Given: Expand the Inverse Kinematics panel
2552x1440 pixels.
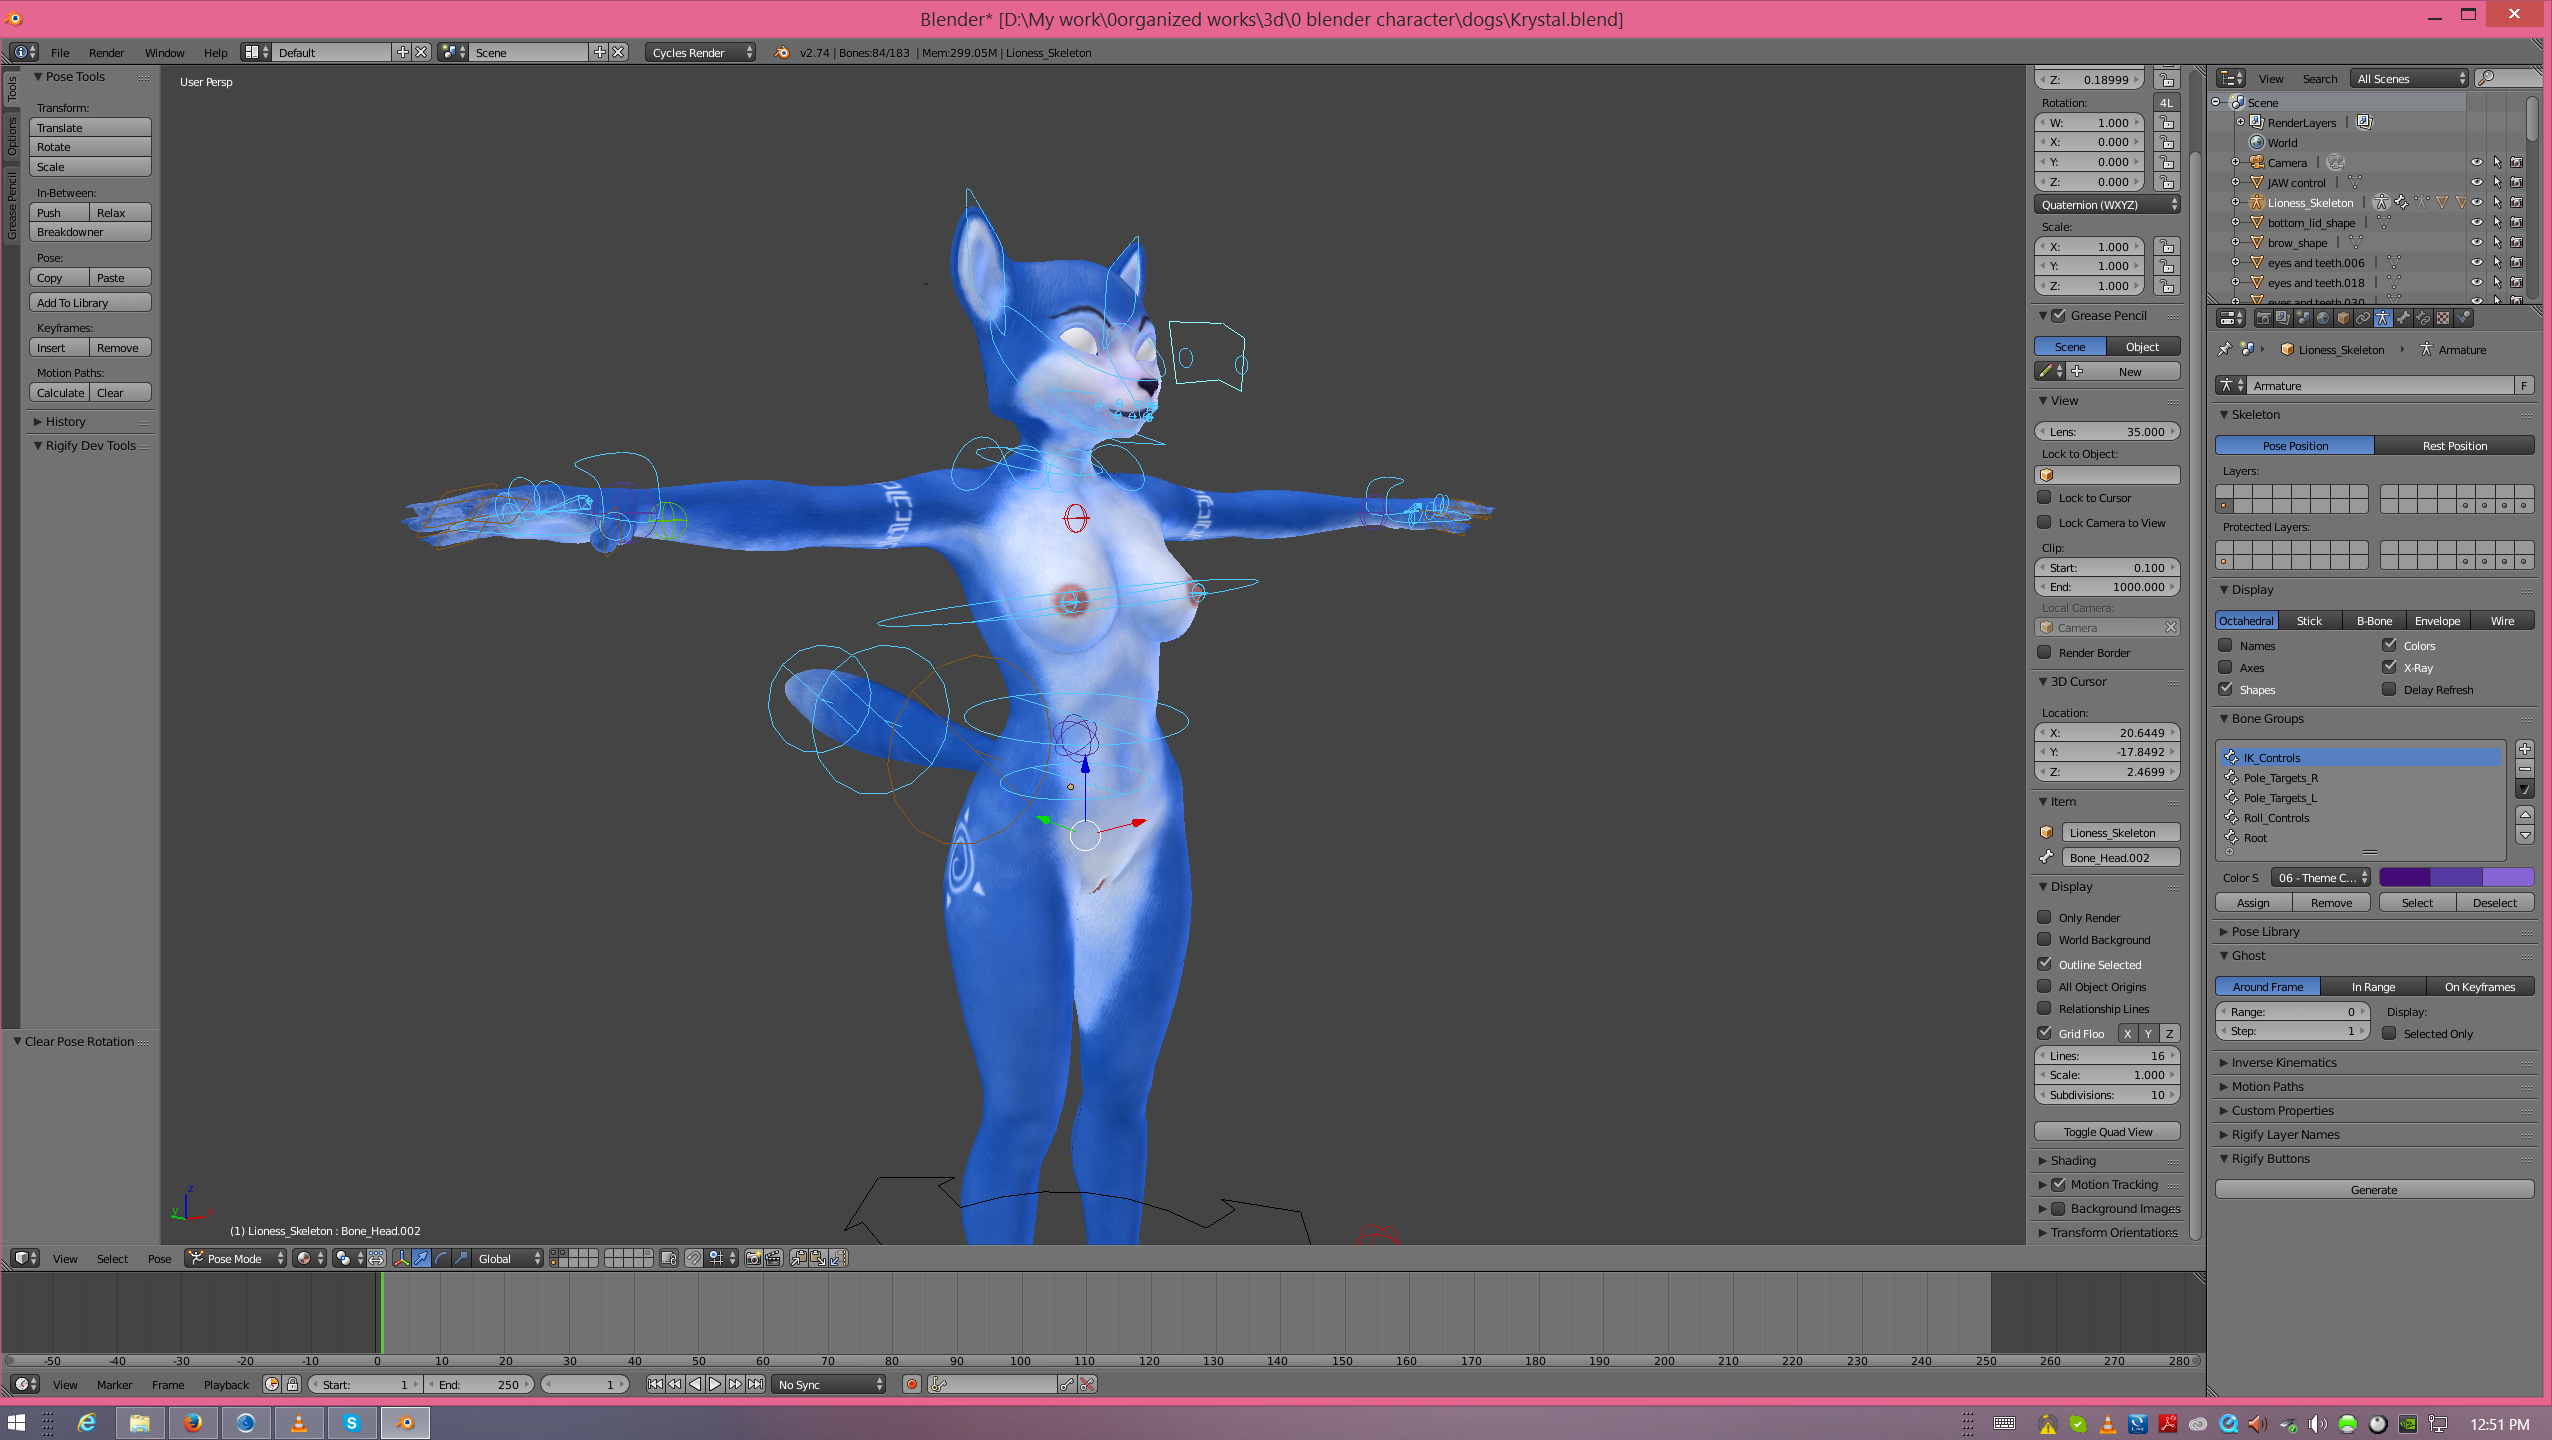Looking at the screenshot, I should tap(2284, 1062).
